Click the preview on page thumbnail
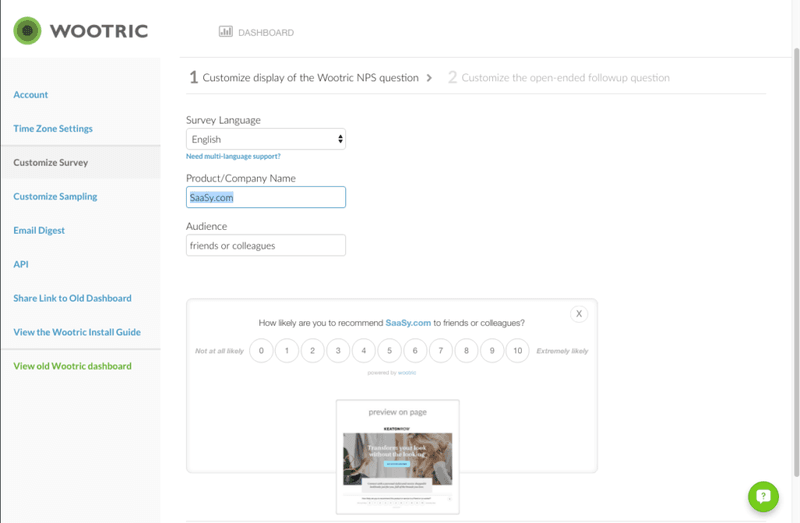800x523 pixels. coord(397,456)
